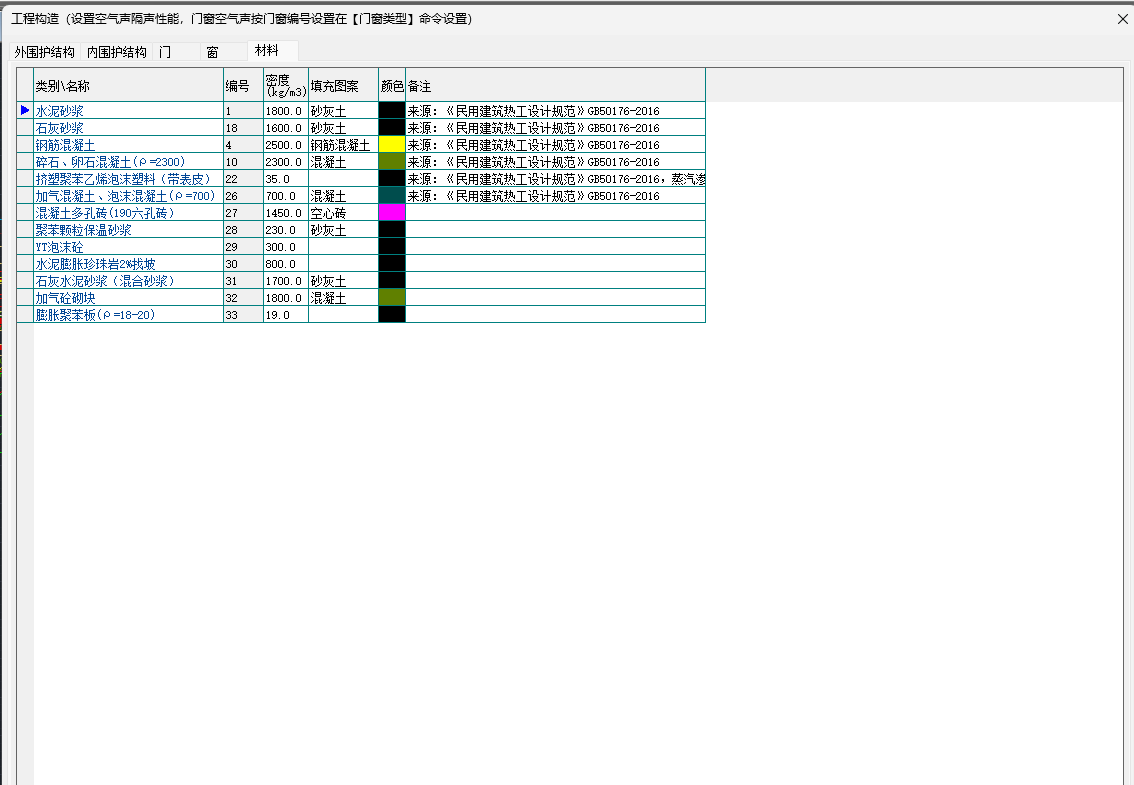Click the dark teal swatch for 加气混凝土、泡沫混凝土
Image resolution: width=1134 pixels, height=785 pixels.
(392, 196)
